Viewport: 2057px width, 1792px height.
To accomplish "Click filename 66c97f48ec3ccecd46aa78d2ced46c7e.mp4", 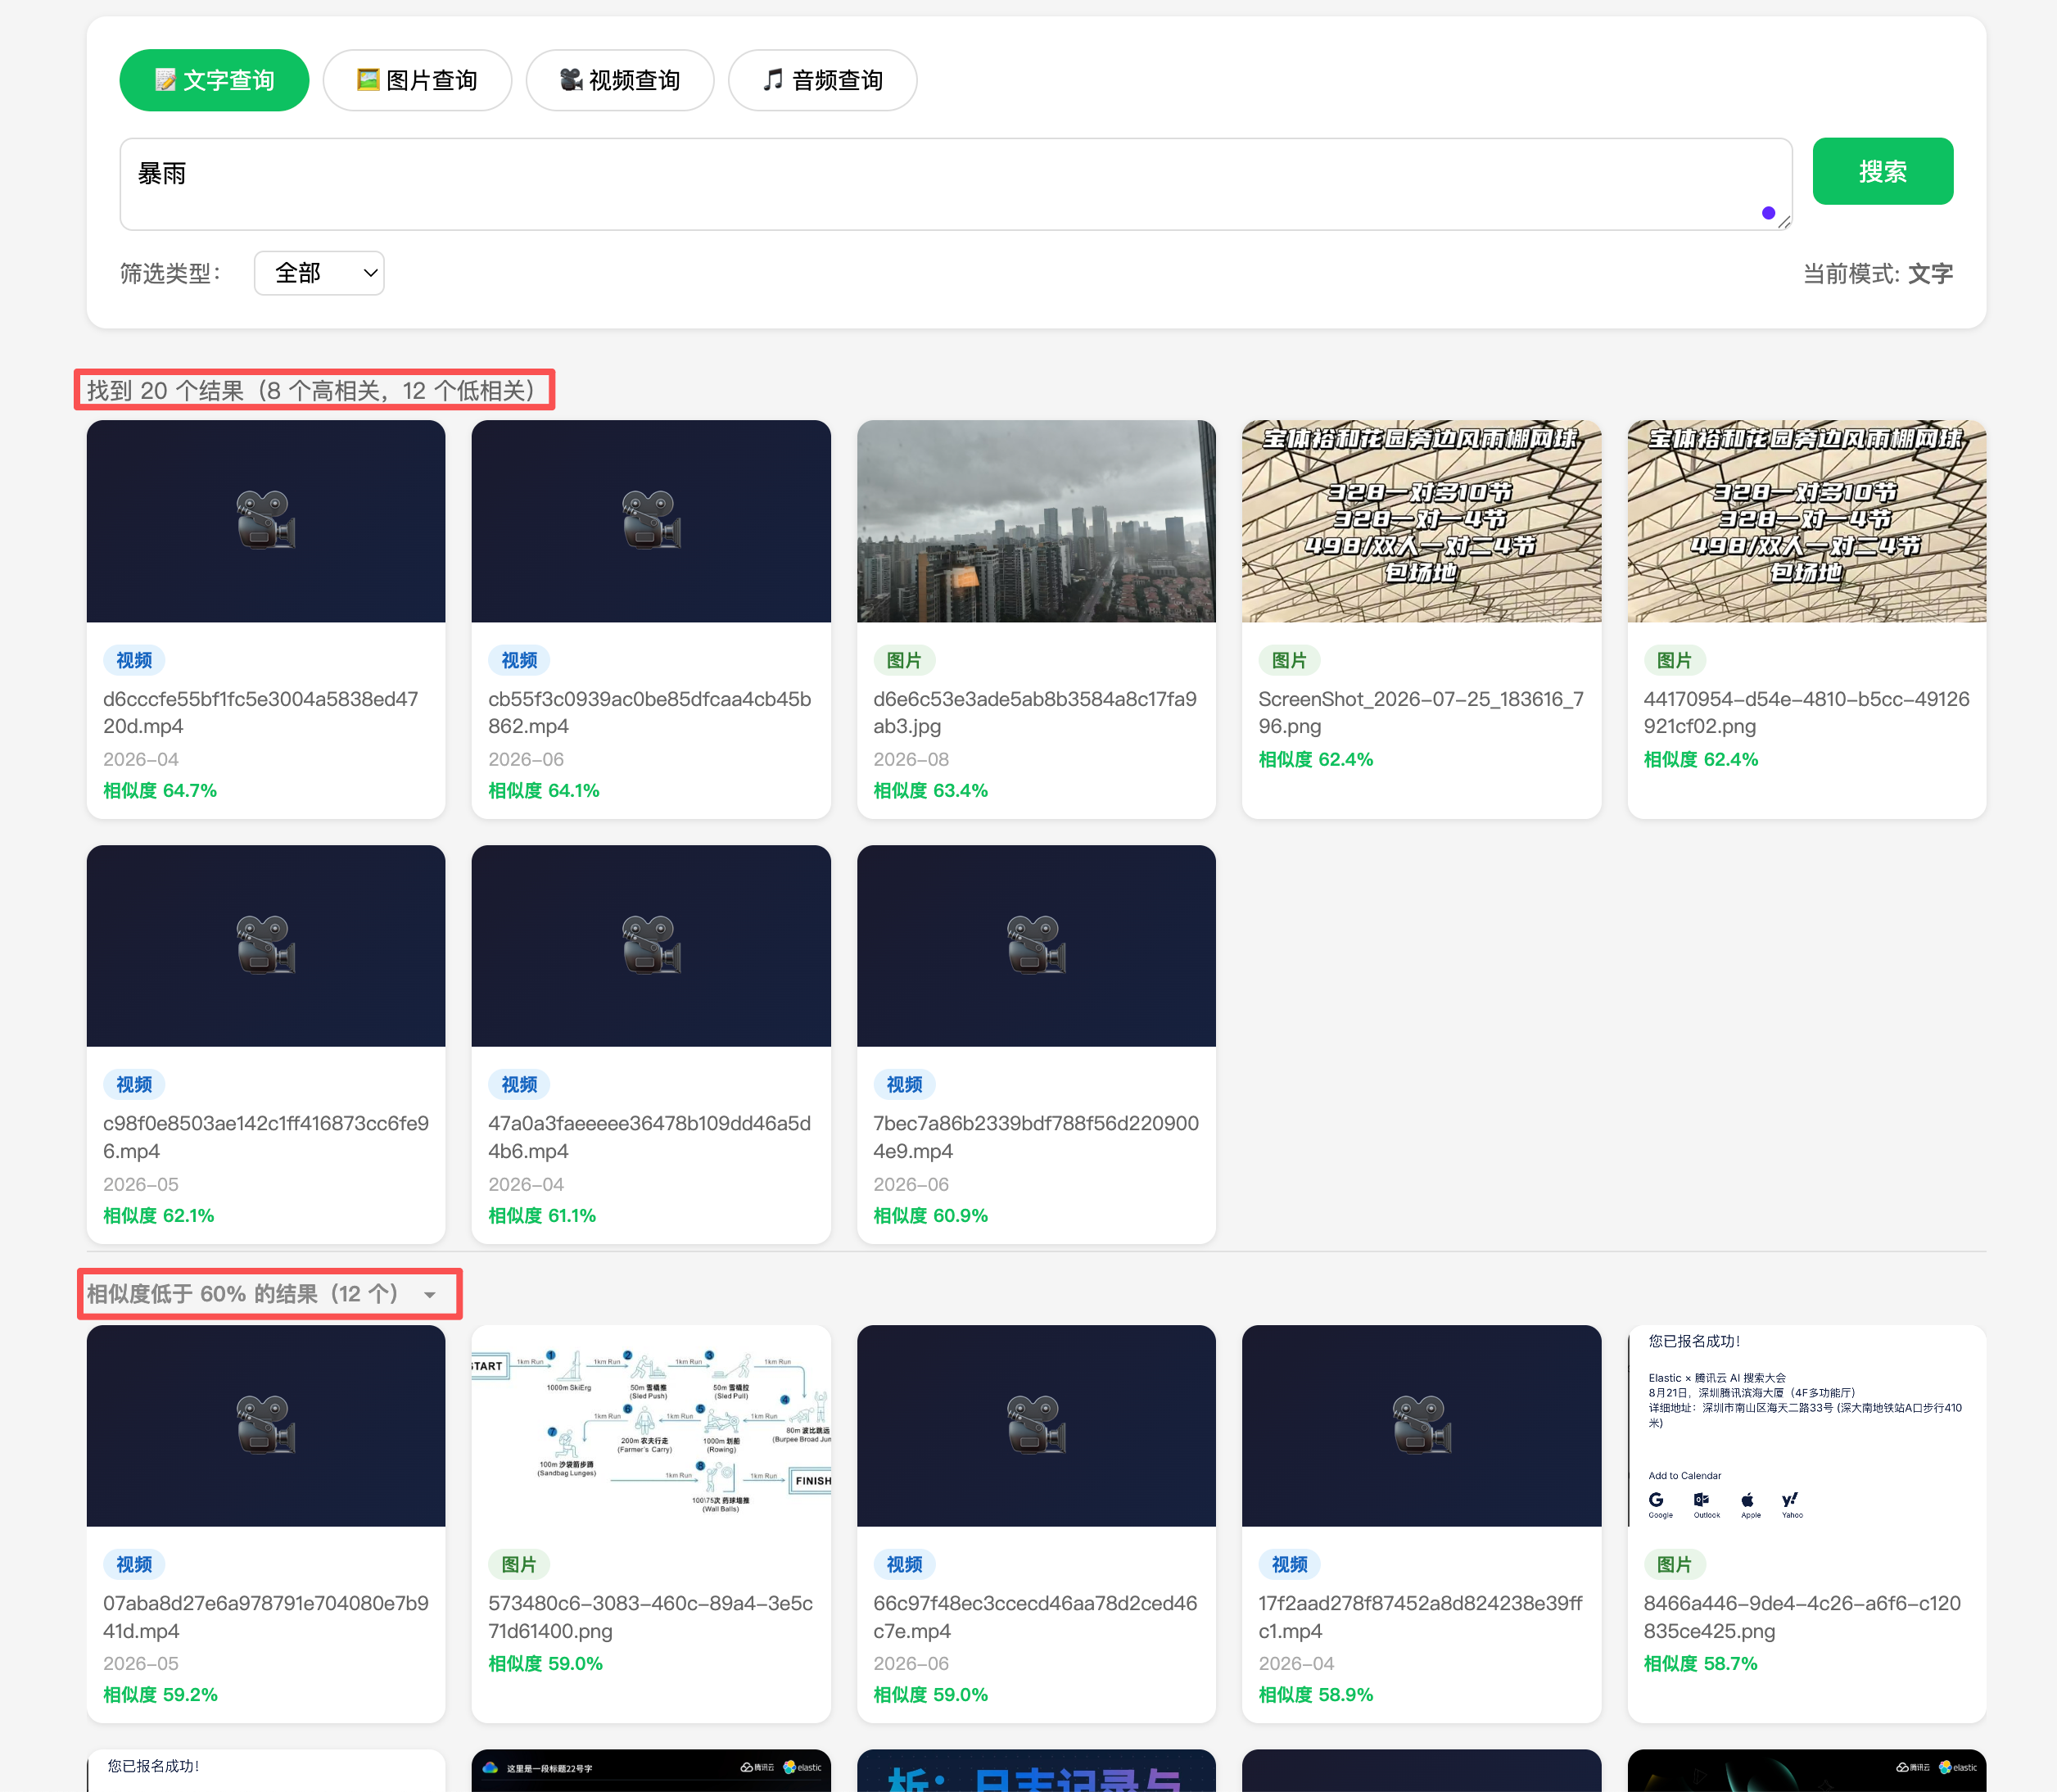I will click(x=1035, y=1617).
